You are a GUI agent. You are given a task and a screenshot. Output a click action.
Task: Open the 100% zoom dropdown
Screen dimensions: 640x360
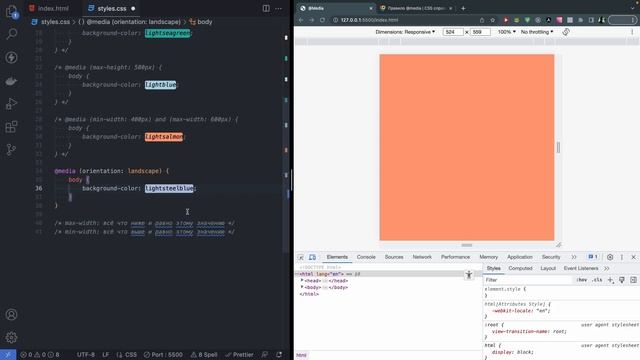[x=507, y=32]
